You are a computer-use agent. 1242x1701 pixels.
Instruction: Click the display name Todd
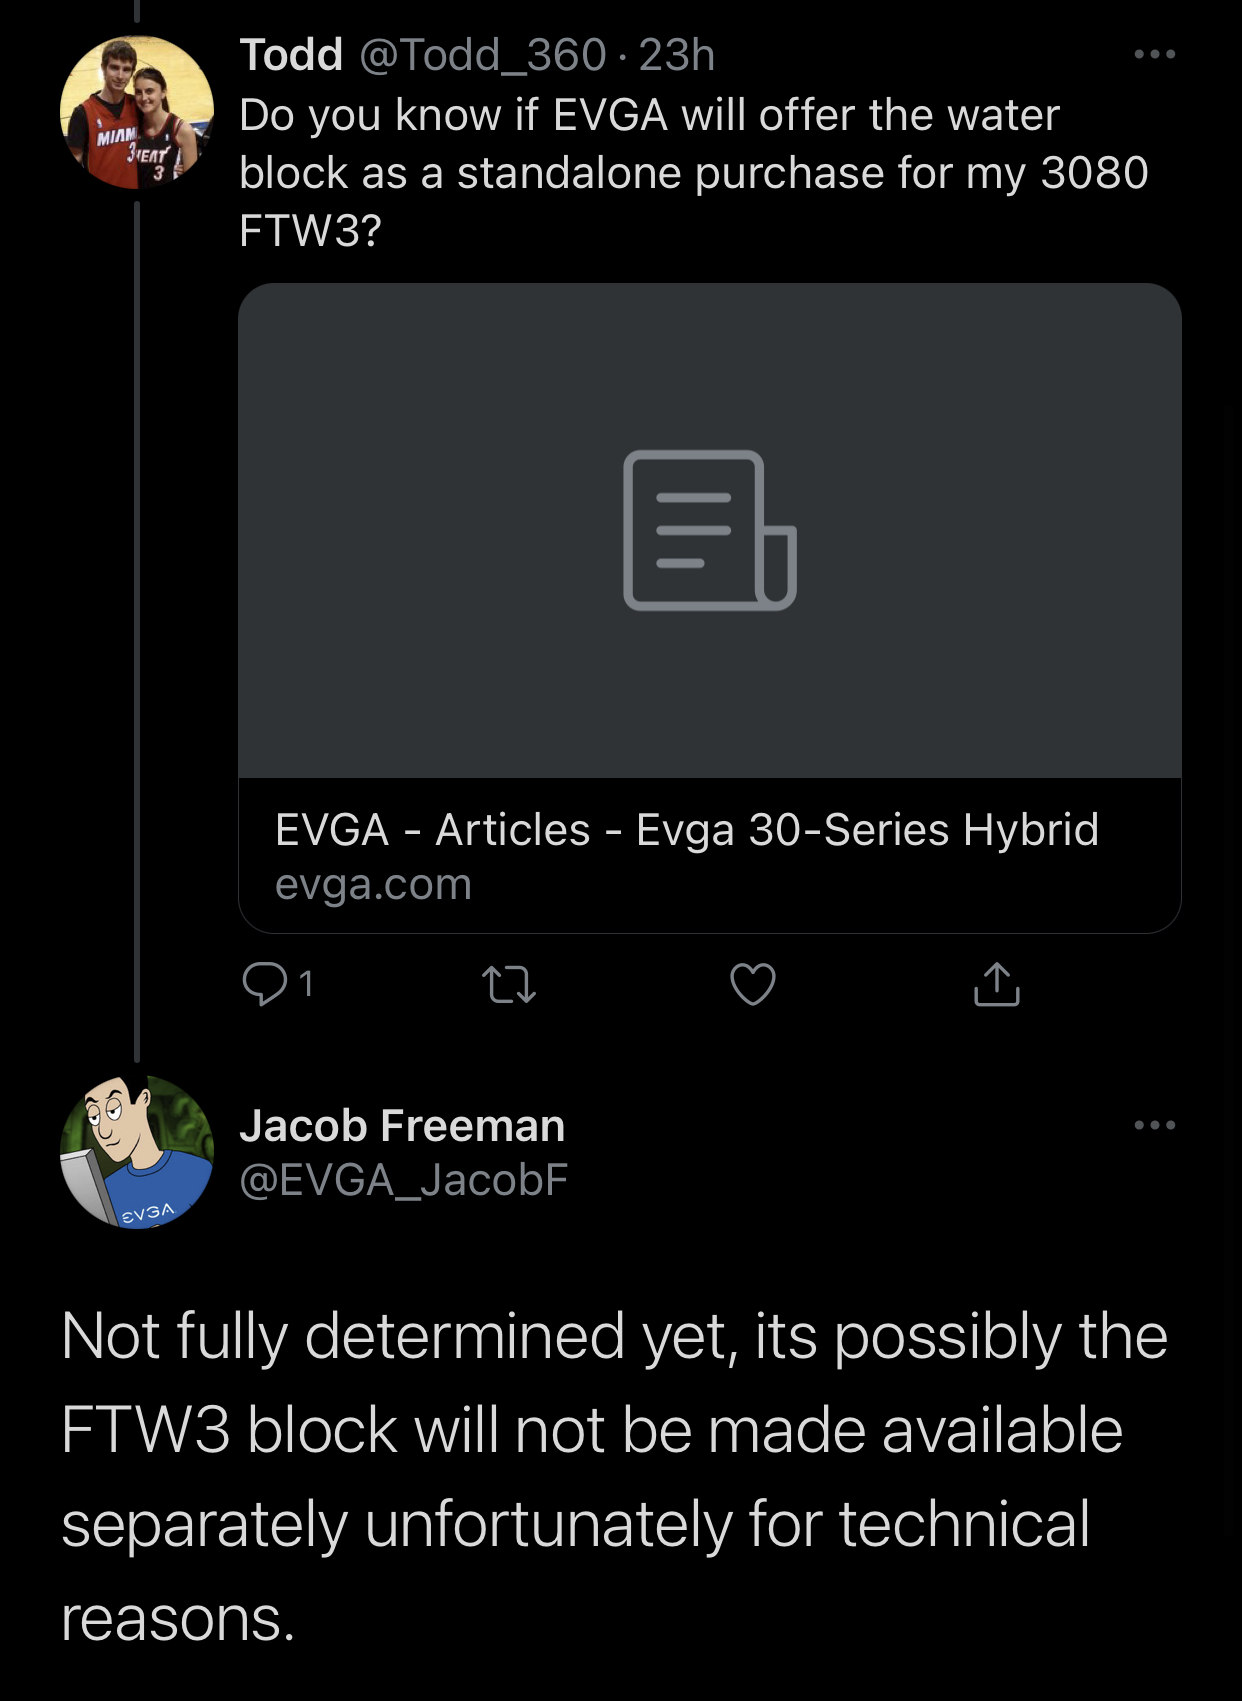point(291,55)
